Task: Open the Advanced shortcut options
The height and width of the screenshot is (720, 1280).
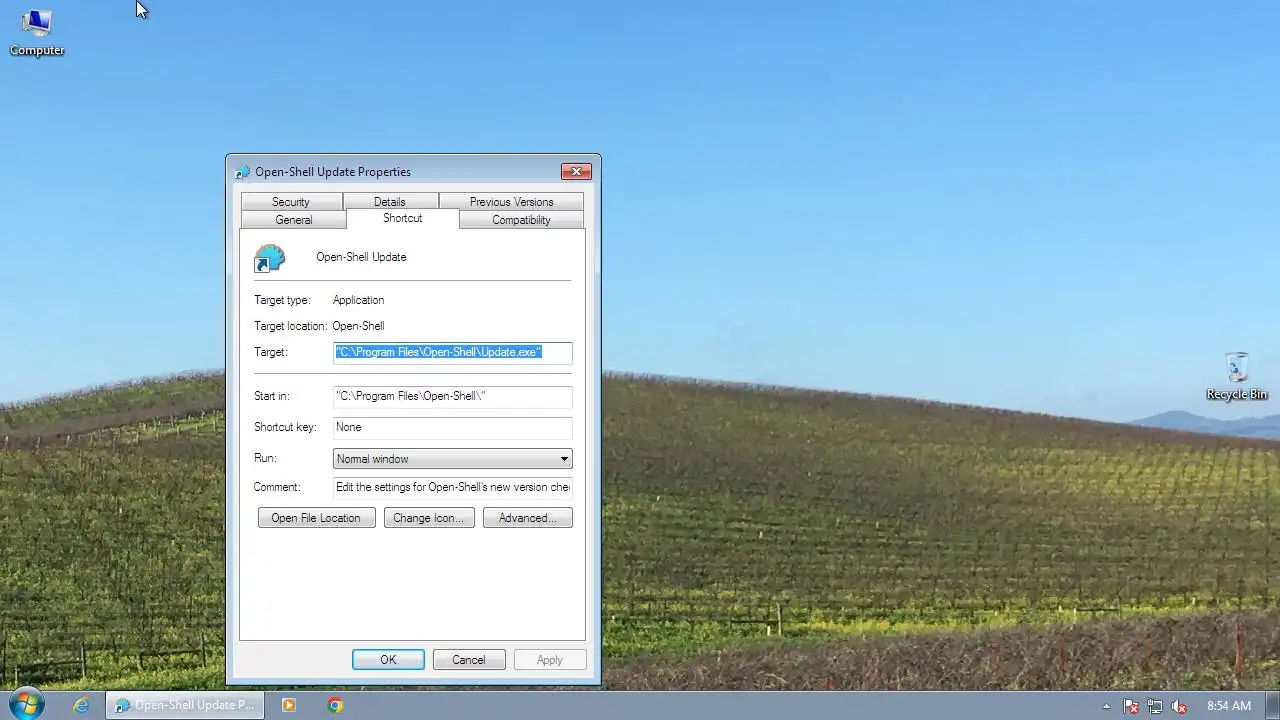Action: pyautogui.click(x=528, y=518)
